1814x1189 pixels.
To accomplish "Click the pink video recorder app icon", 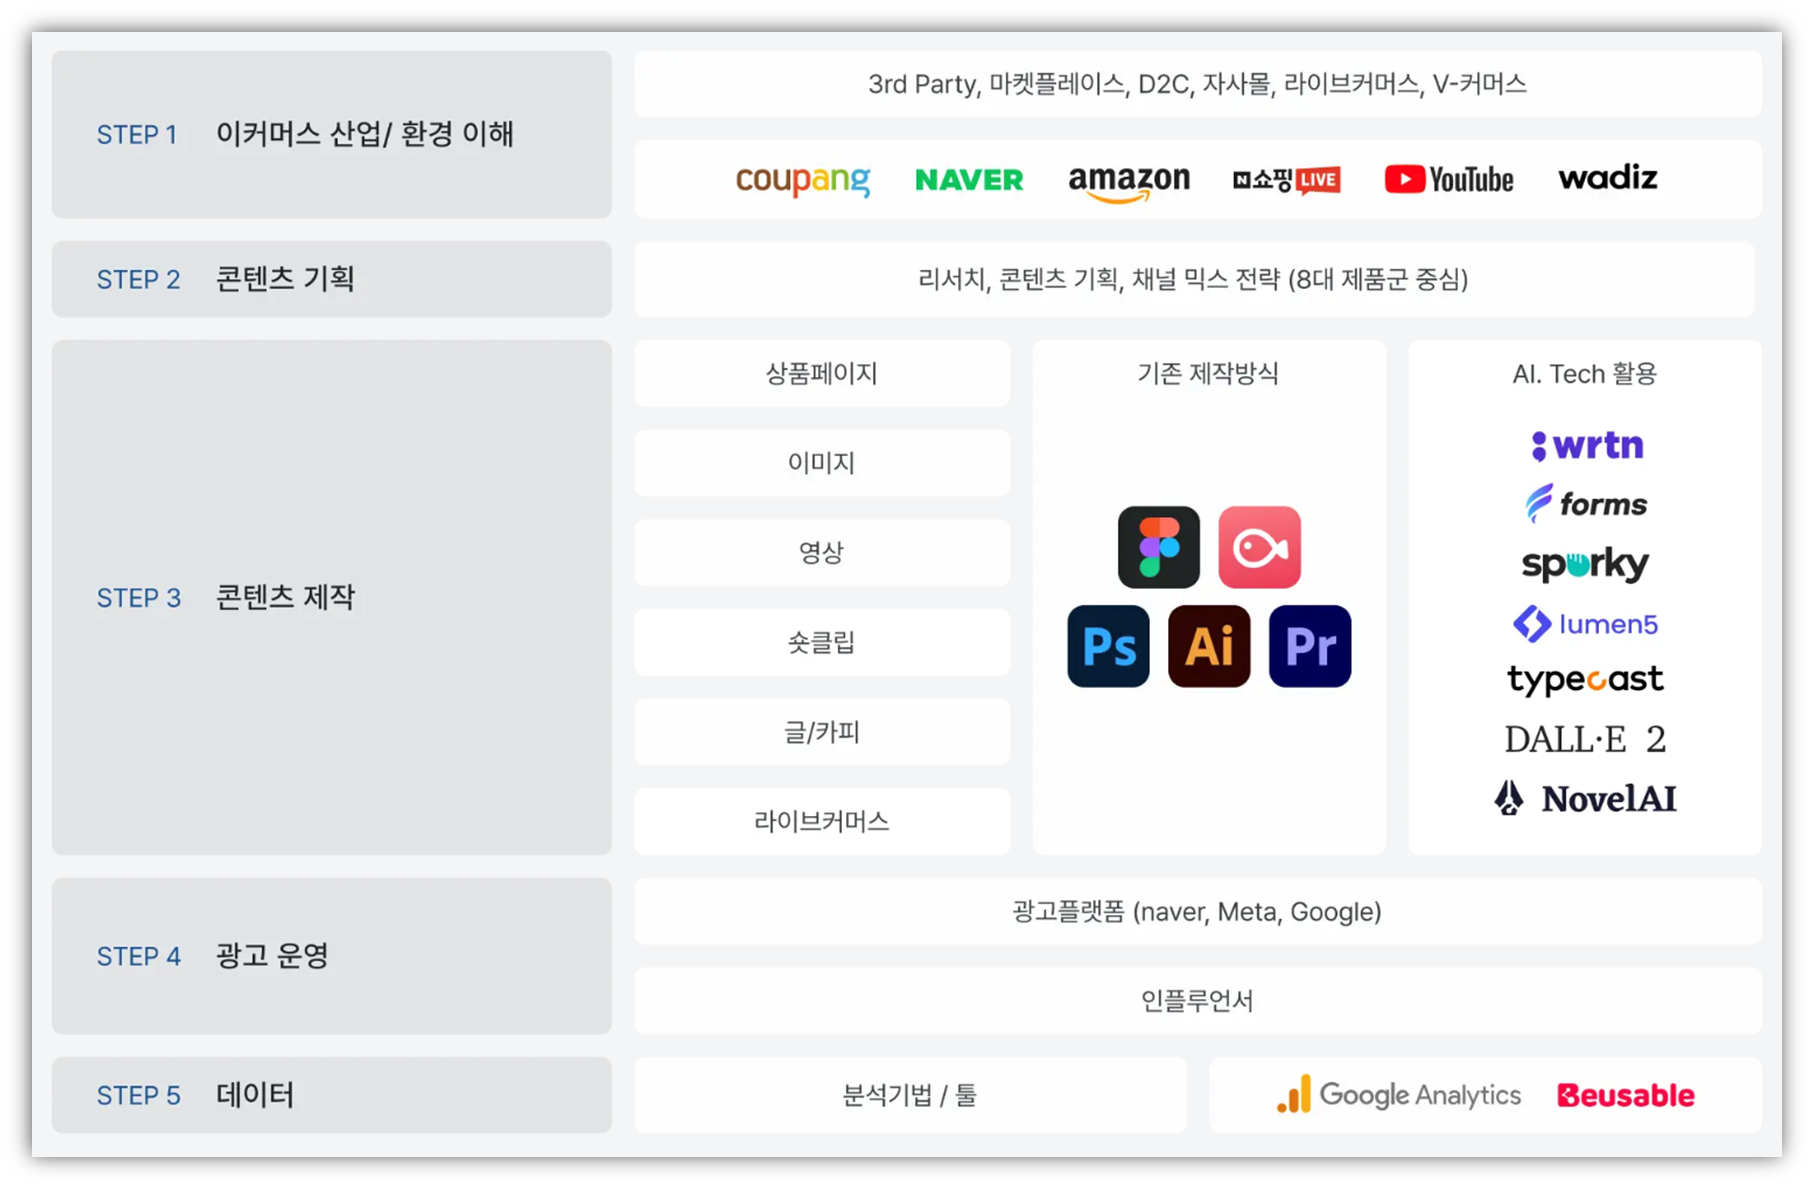I will pos(1259,547).
